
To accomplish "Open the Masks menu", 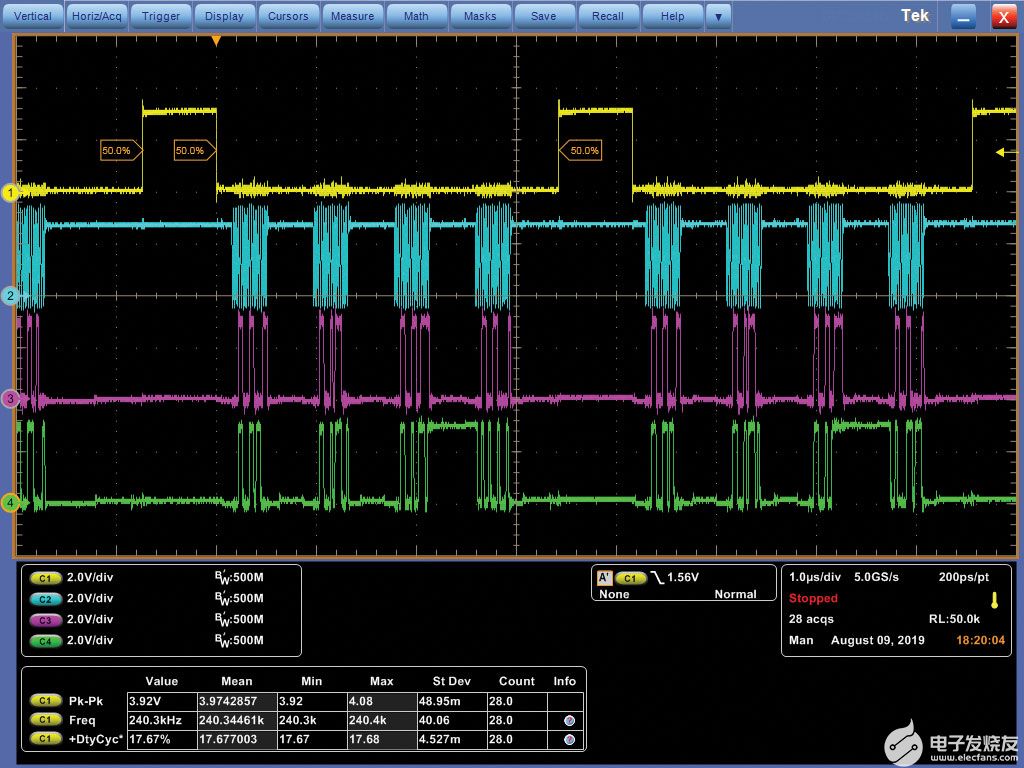I will [480, 16].
